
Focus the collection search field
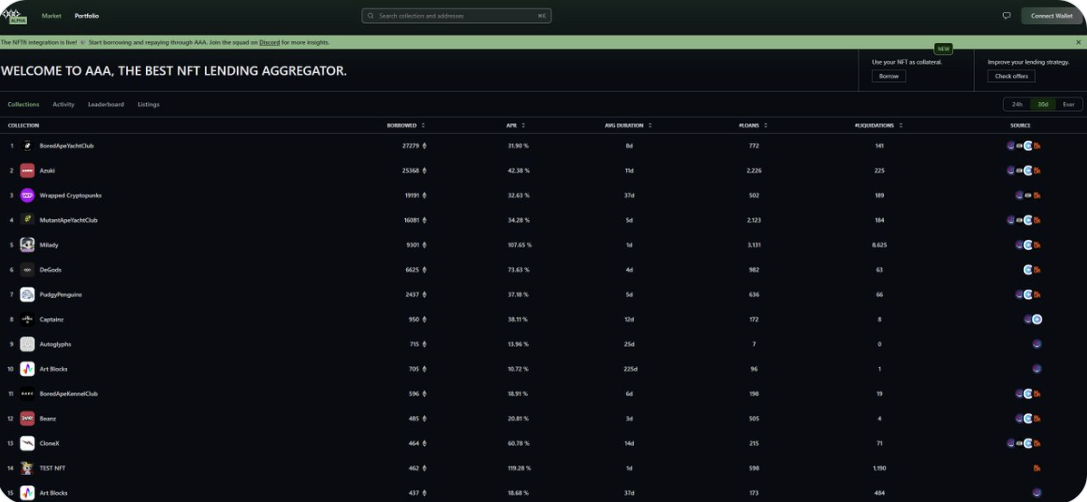point(456,16)
